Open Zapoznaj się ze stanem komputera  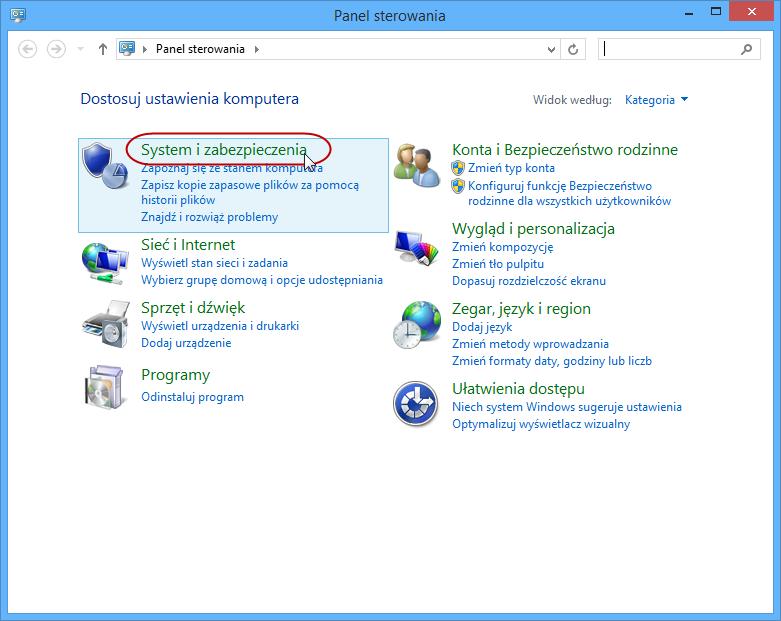click(x=232, y=168)
